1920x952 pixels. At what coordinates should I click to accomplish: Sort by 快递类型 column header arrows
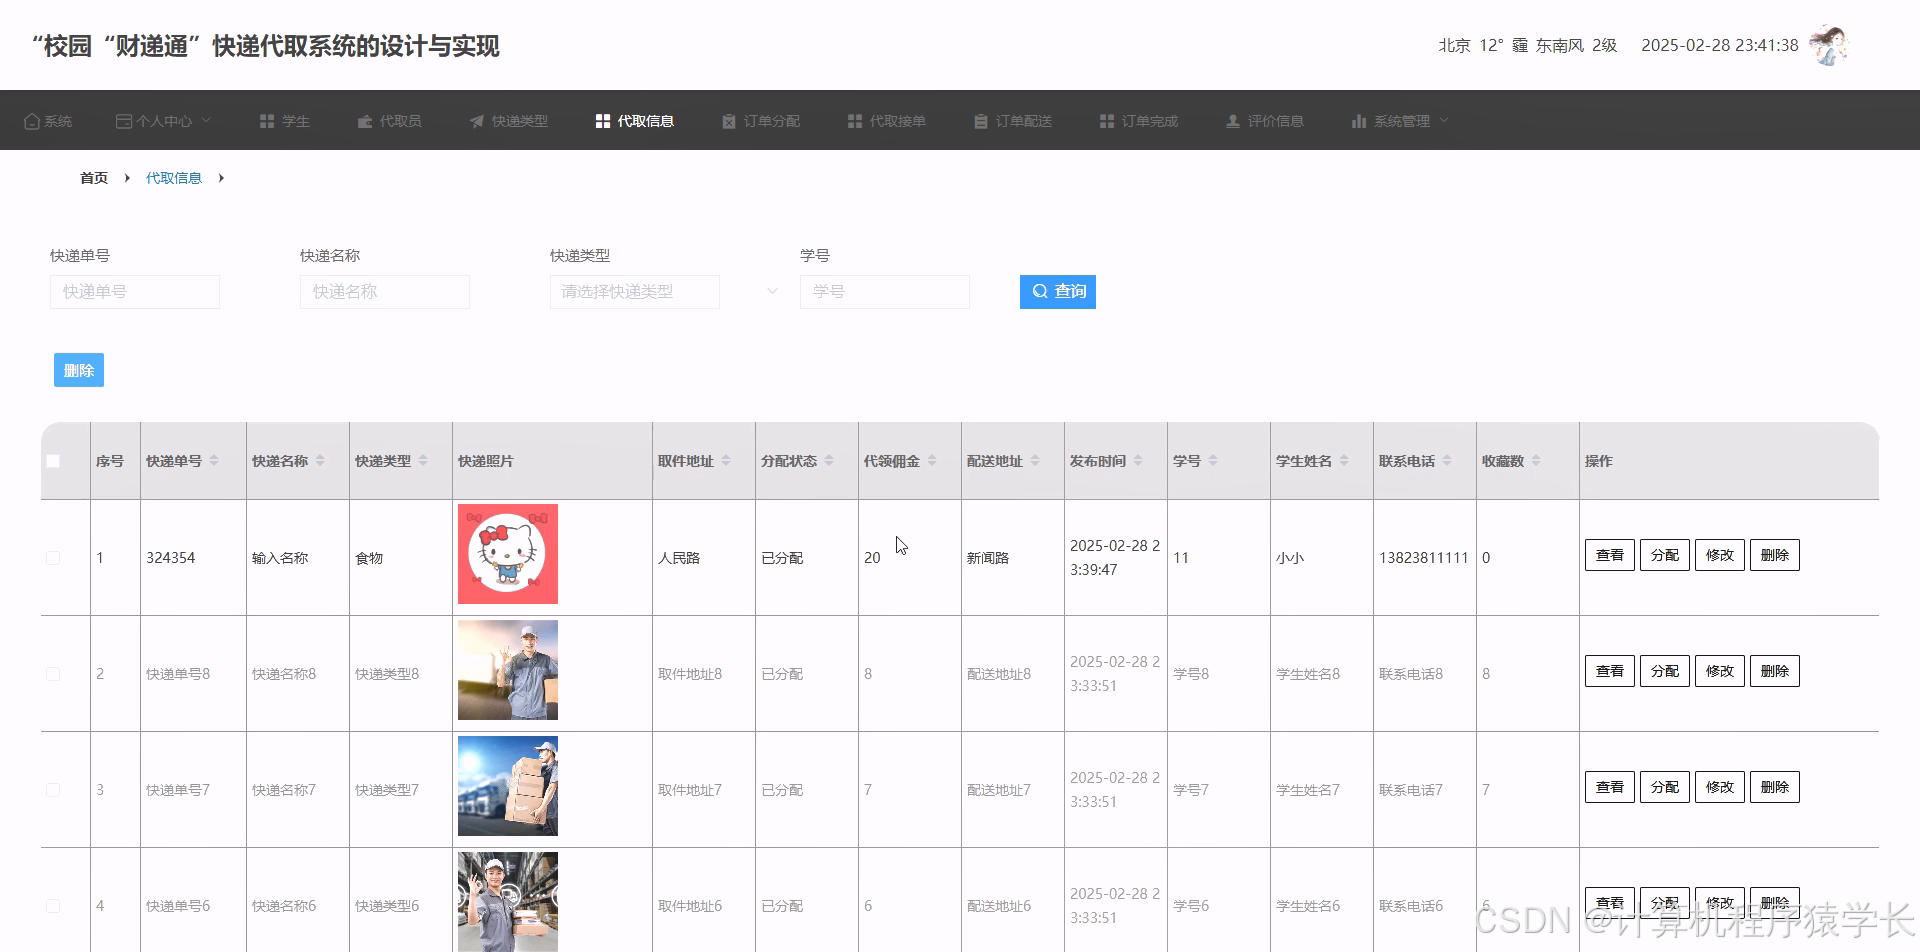pos(423,461)
